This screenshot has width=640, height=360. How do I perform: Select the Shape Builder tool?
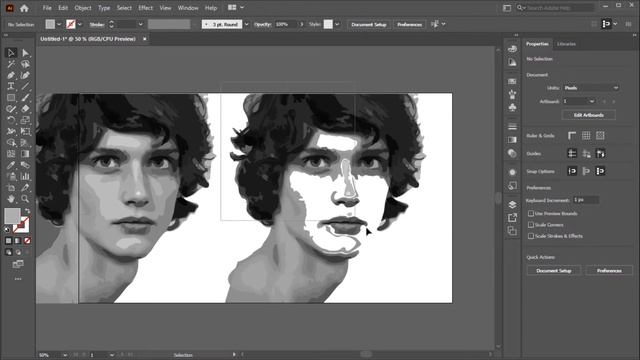pyautogui.click(x=11, y=142)
